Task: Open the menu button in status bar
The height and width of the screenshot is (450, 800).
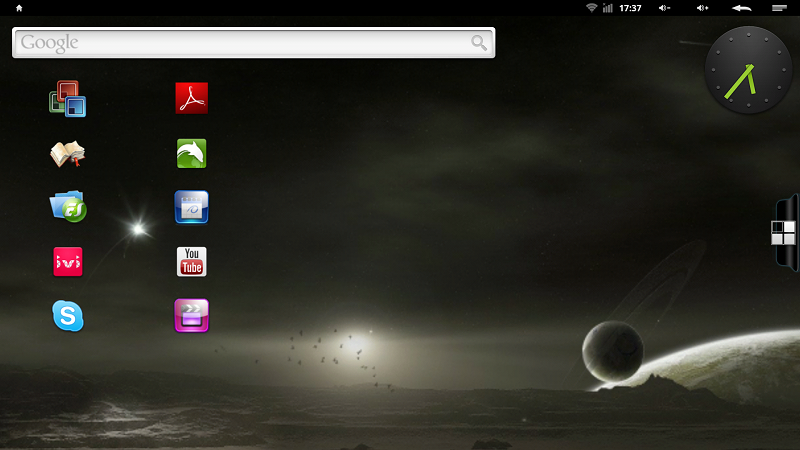Action: point(779,8)
